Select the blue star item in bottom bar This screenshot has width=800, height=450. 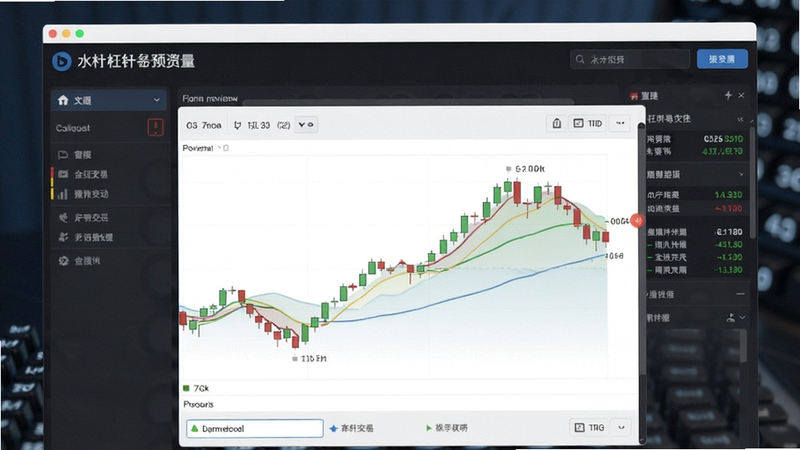pos(352,428)
